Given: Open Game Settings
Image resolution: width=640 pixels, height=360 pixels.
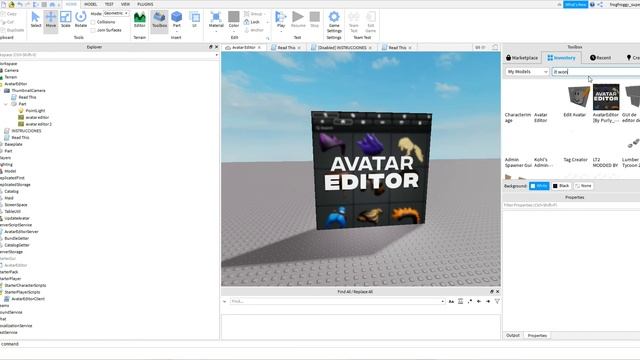Looking at the screenshot, I should [x=334, y=22].
